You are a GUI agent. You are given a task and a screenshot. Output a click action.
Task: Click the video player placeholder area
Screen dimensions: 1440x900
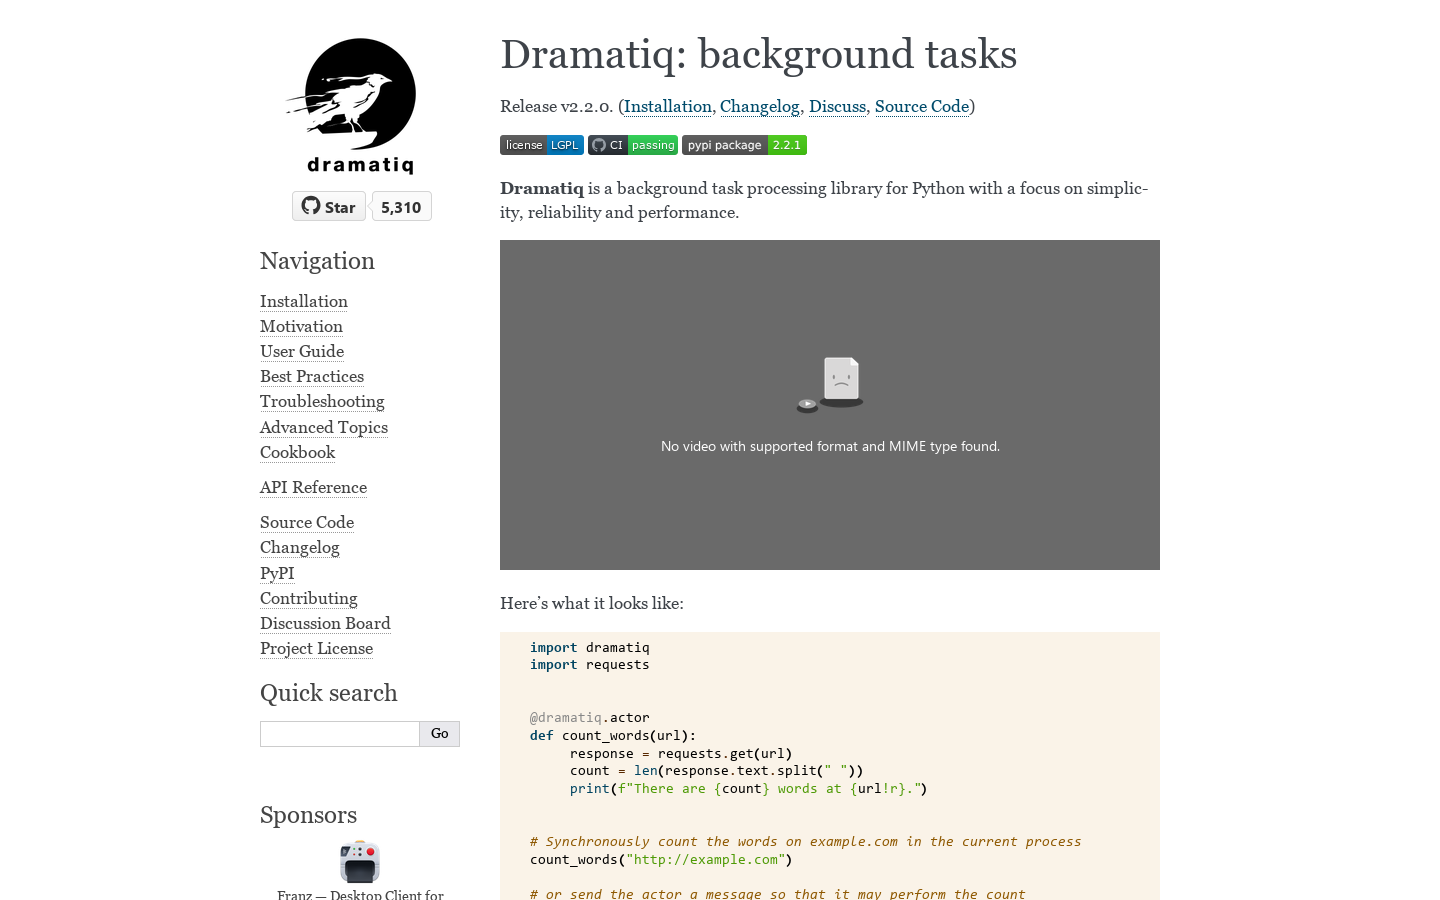[830, 405]
